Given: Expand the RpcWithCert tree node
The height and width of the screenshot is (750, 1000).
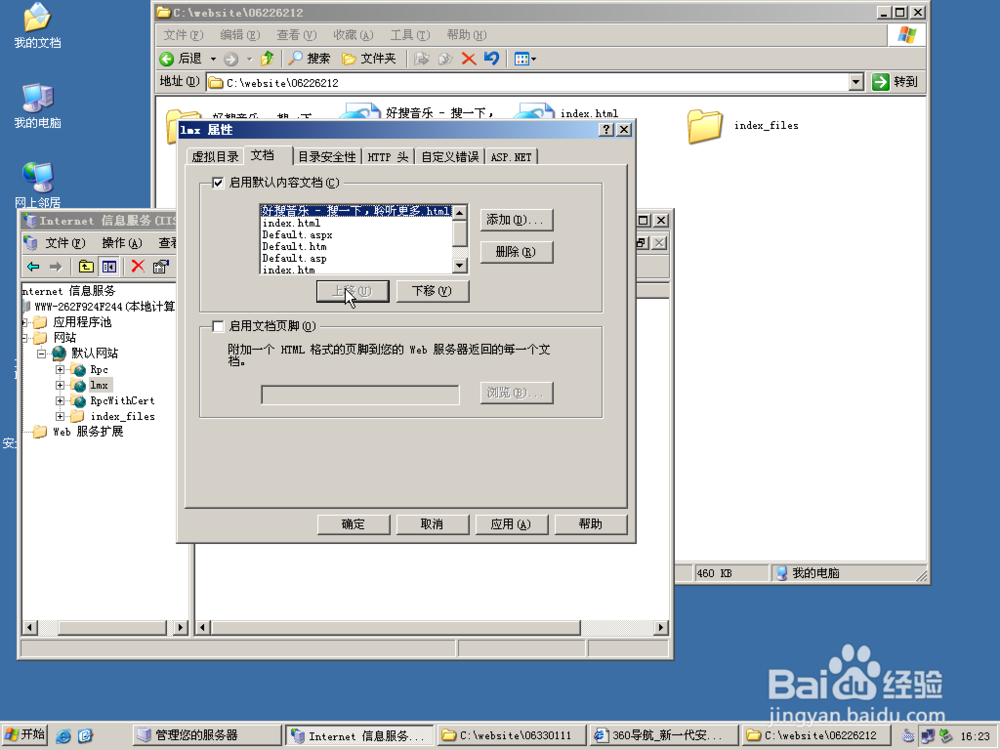Looking at the screenshot, I should pyautogui.click(x=60, y=401).
